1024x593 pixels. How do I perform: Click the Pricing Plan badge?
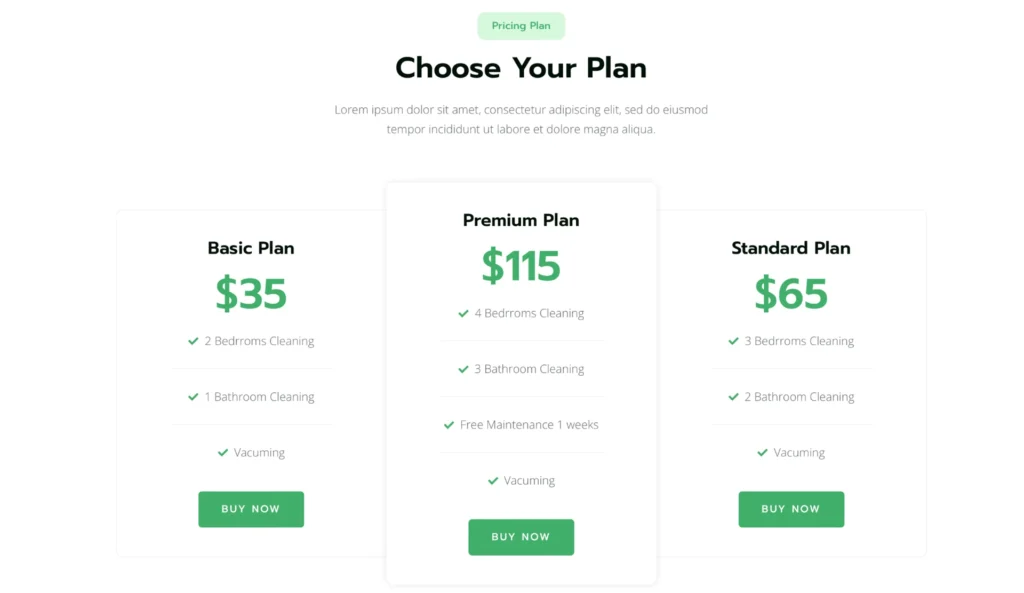tap(521, 26)
